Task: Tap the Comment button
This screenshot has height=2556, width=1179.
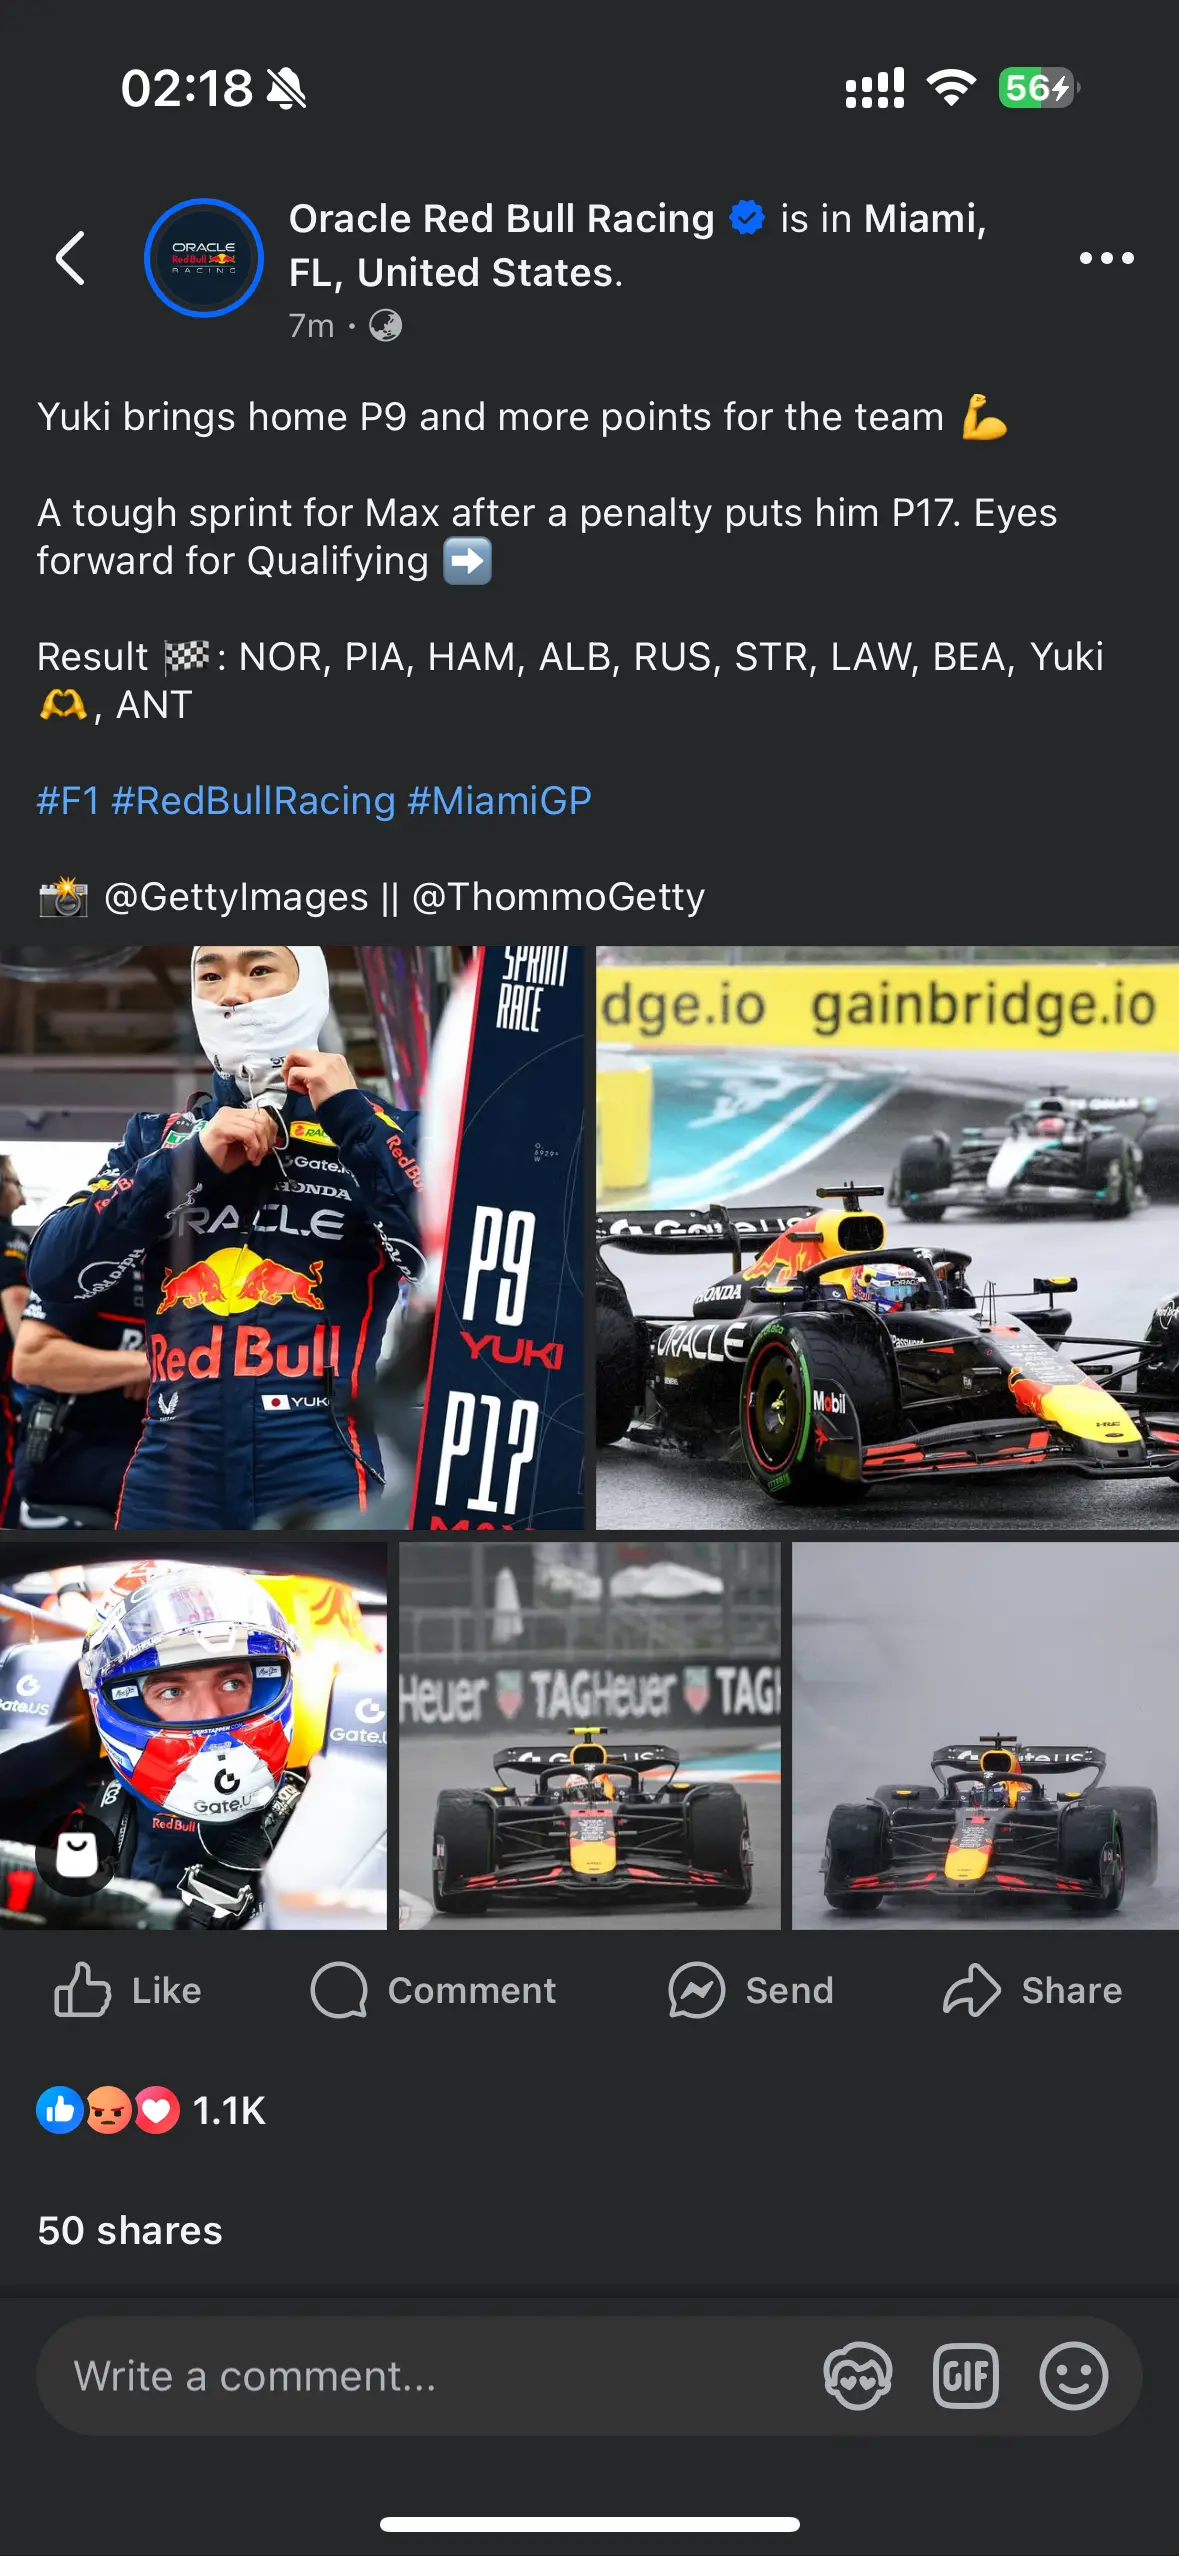Action: click(x=432, y=1990)
